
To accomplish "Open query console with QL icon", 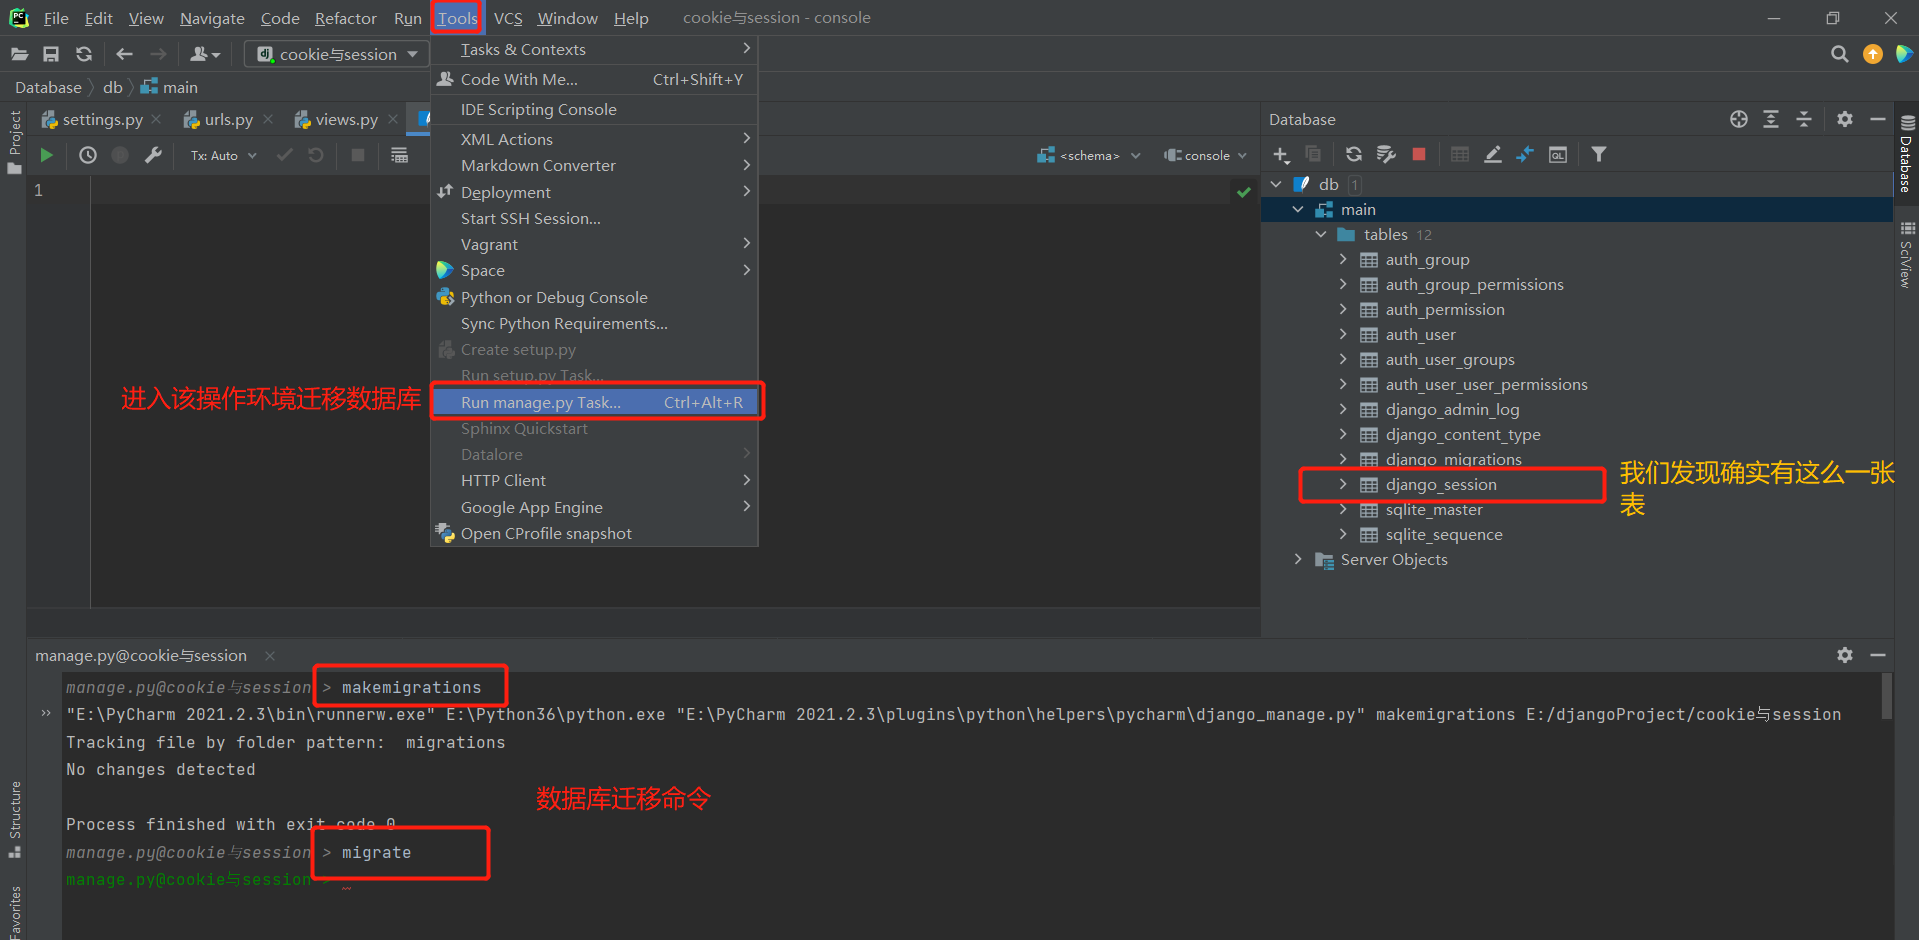I will 1558,154.
